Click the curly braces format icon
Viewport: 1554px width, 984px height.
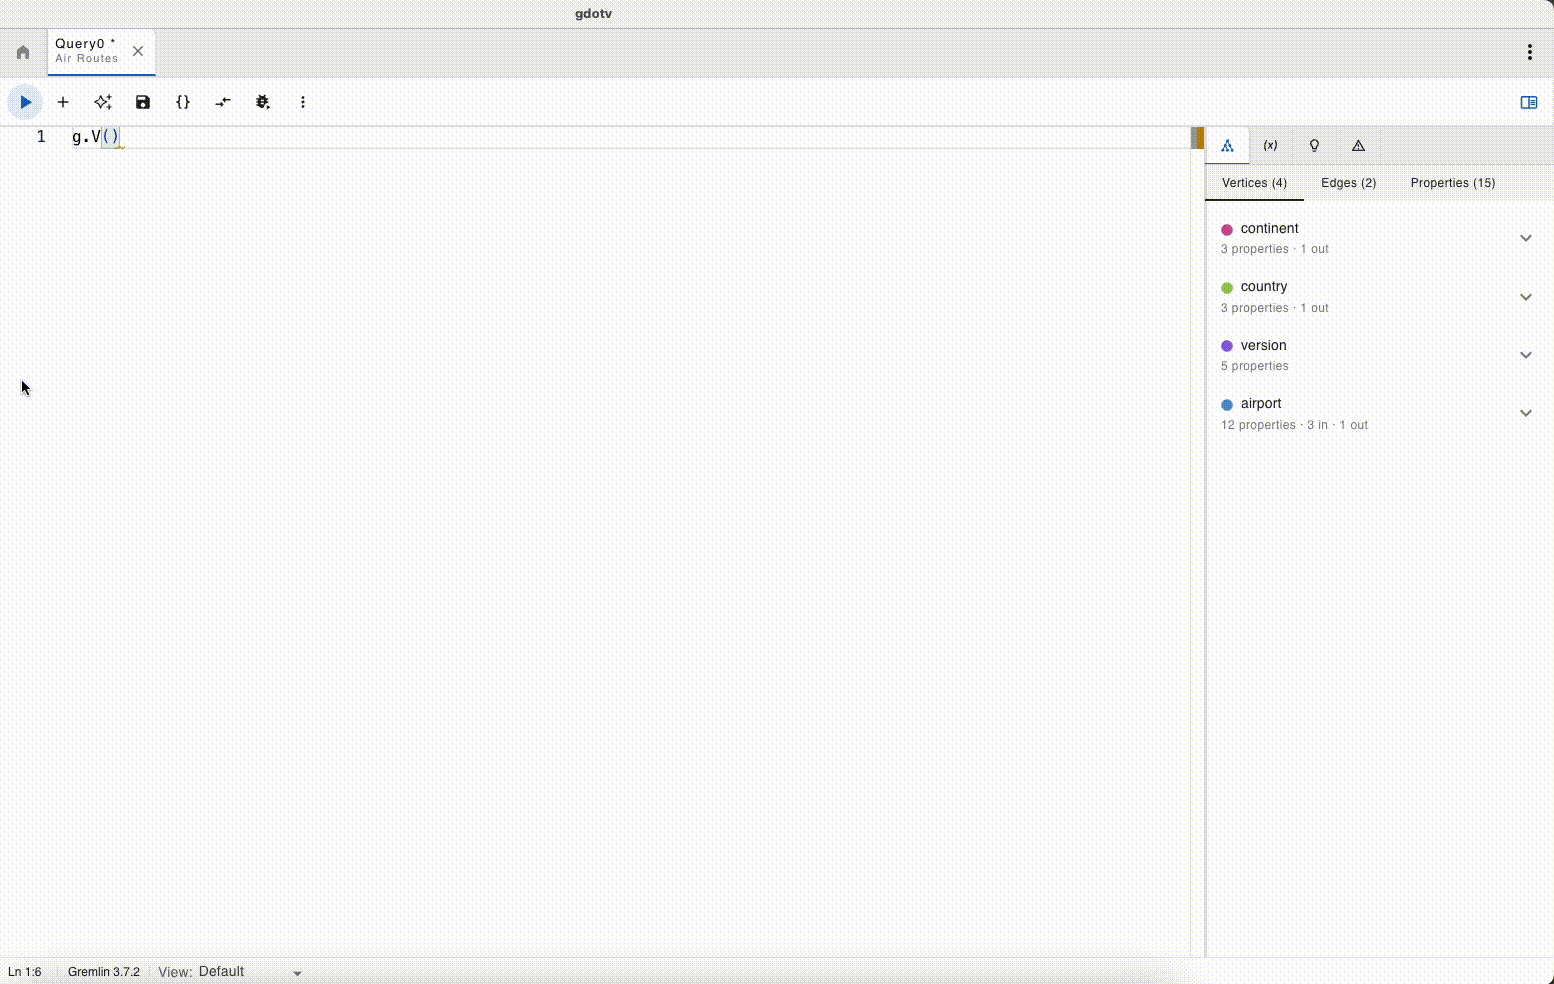[183, 102]
